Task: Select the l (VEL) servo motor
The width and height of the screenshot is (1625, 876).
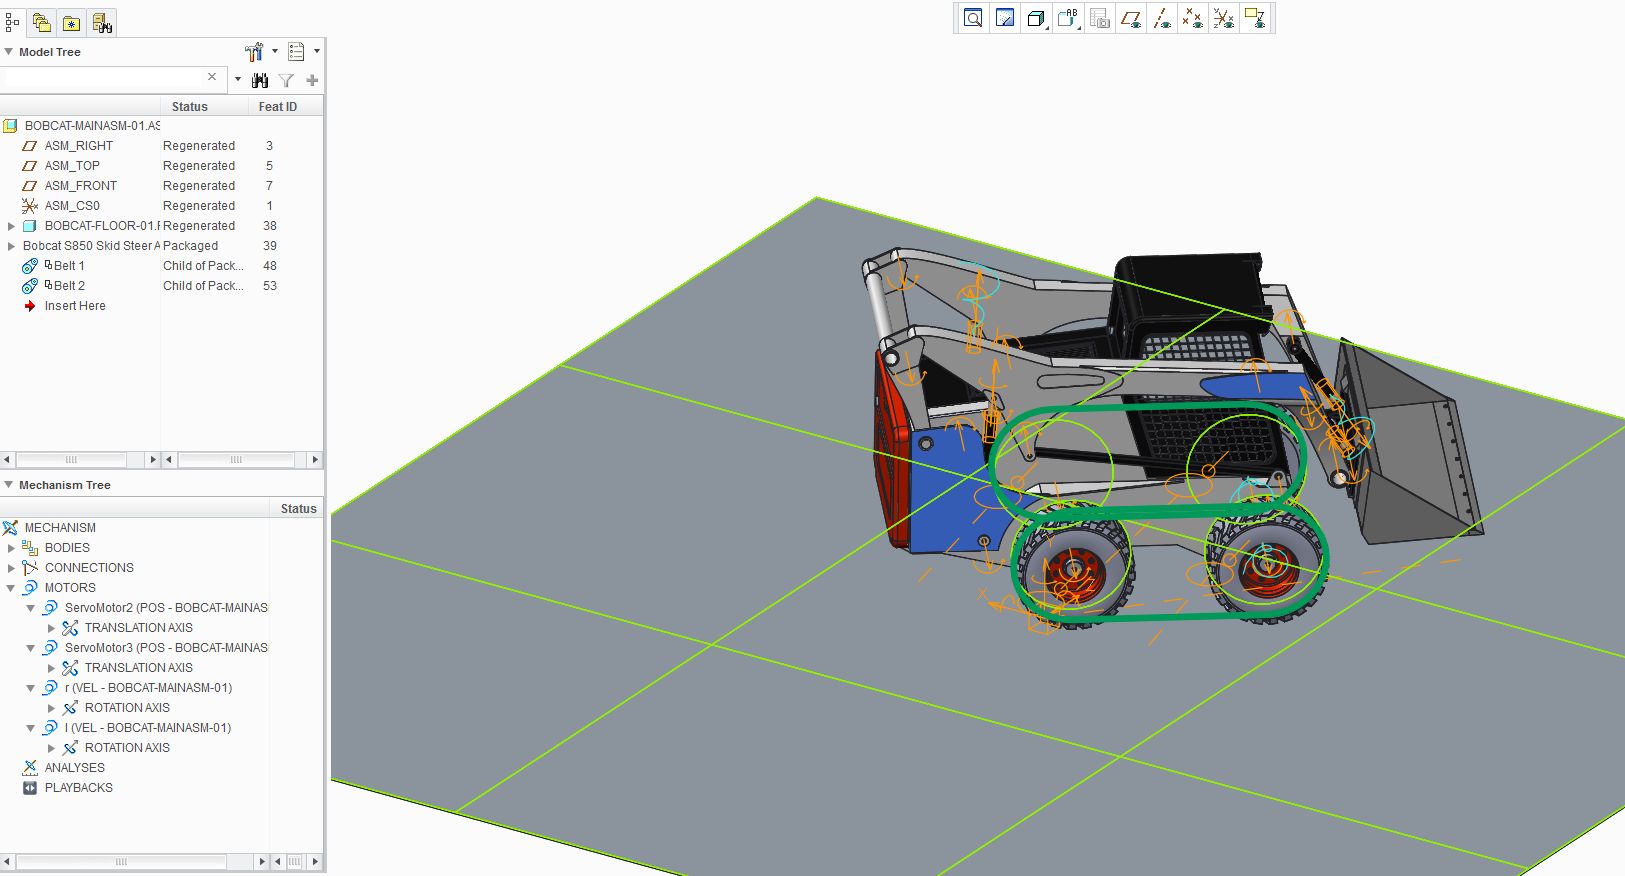Action: pos(148,728)
